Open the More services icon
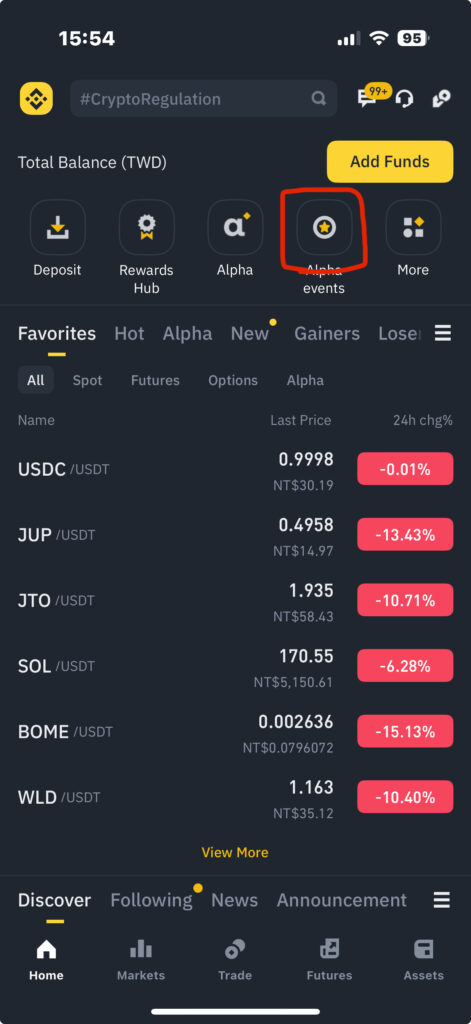The image size is (471, 1024). (x=413, y=227)
